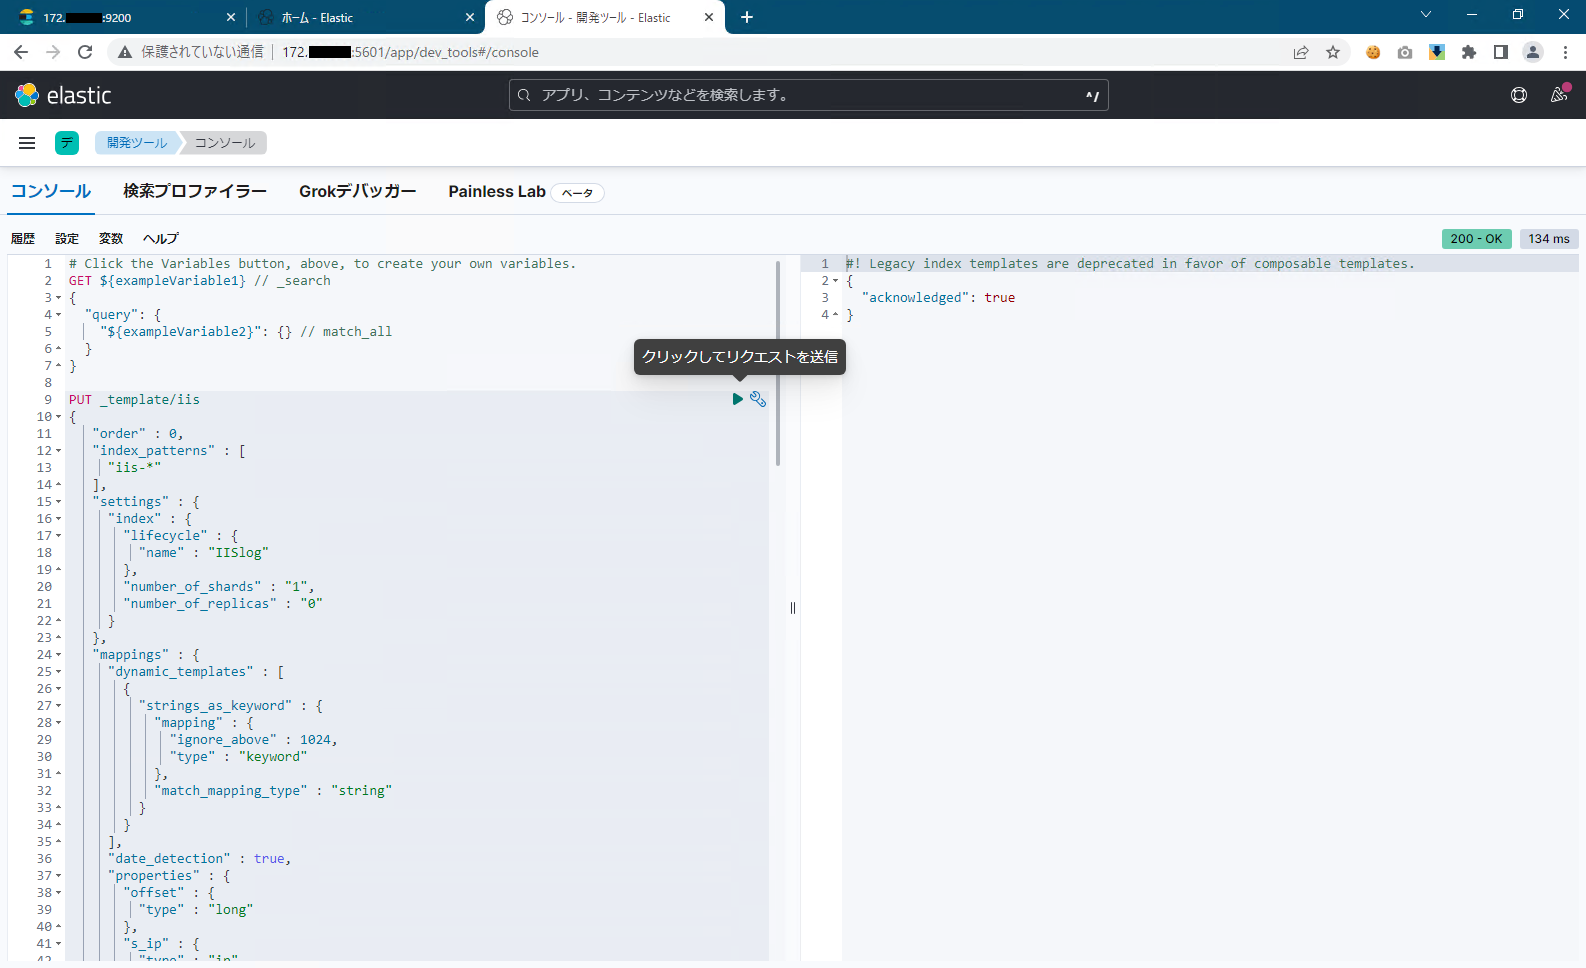Click the "date_detection" : true line

pyautogui.click(x=200, y=859)
